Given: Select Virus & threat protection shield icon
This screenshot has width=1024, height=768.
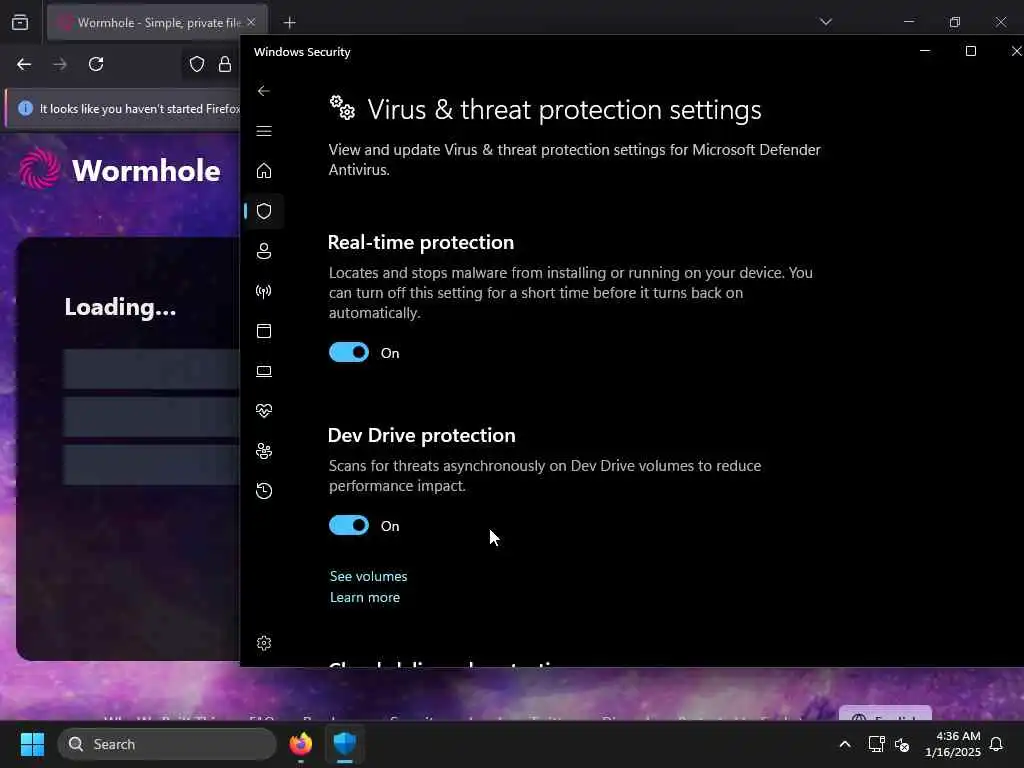Looking at the screenshot, I should pyautogui.click(x=264, y=211).
